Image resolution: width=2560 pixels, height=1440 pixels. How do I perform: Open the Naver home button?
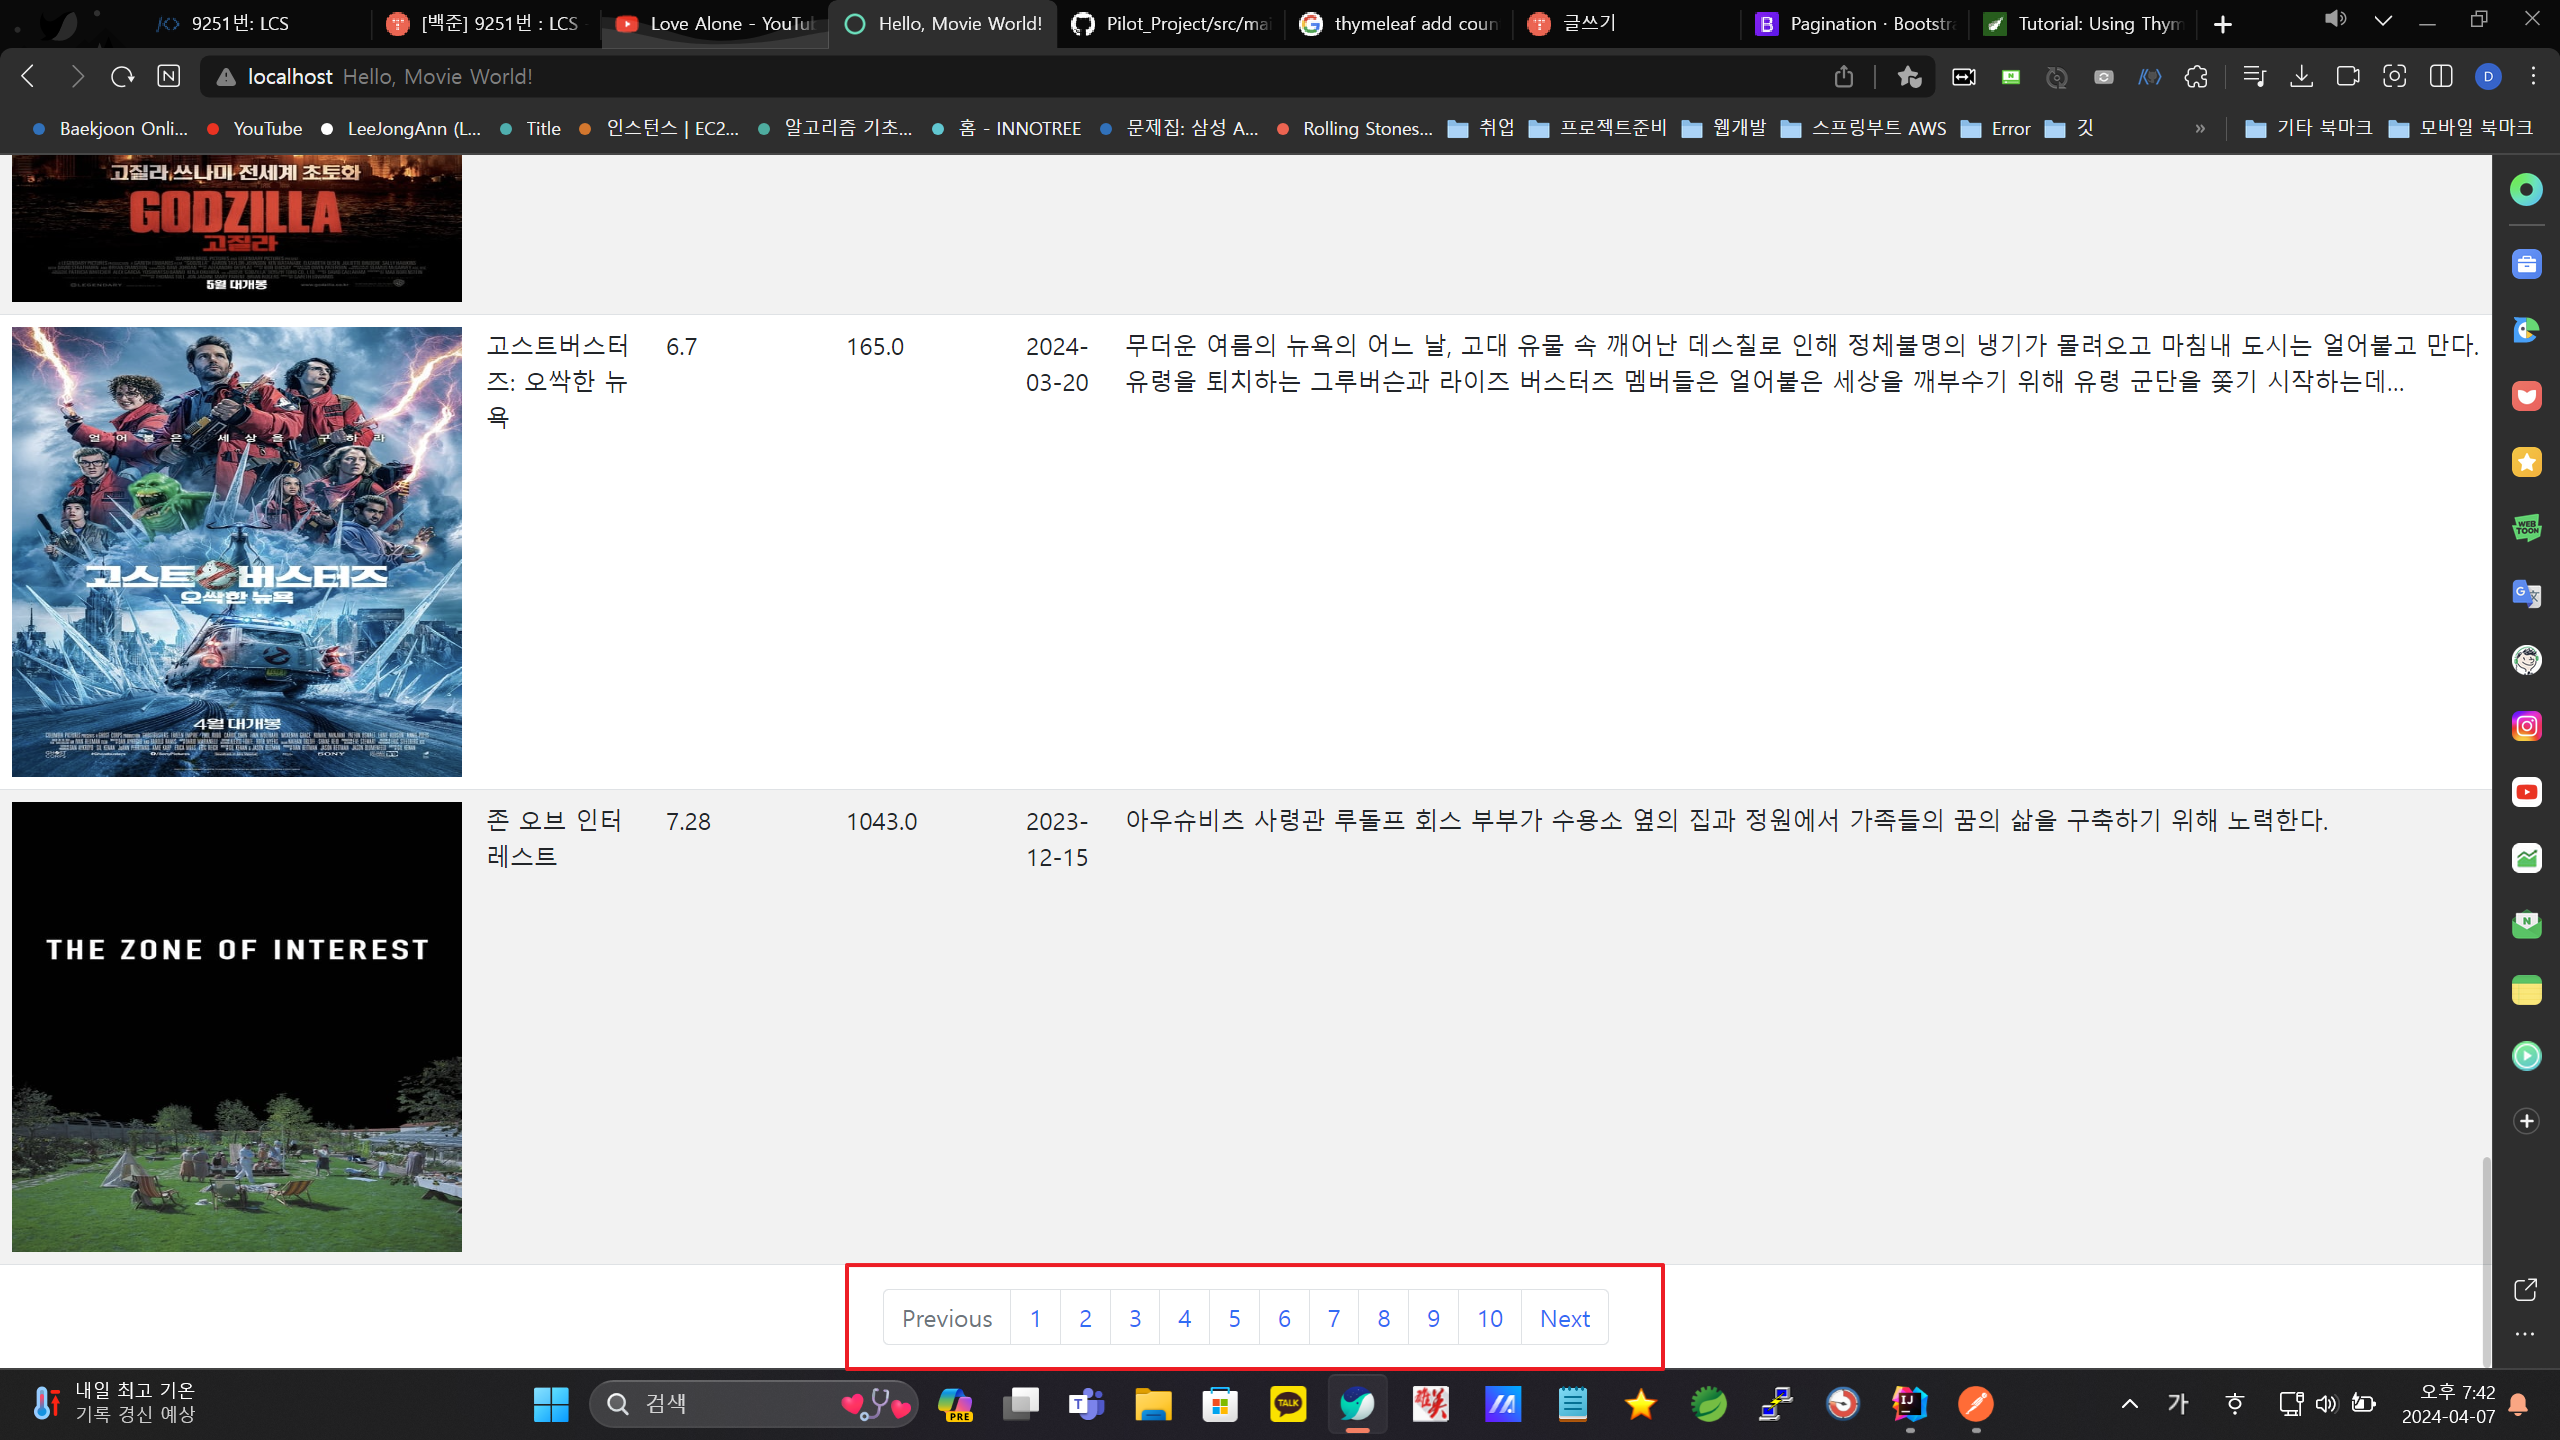coord(169,76)
